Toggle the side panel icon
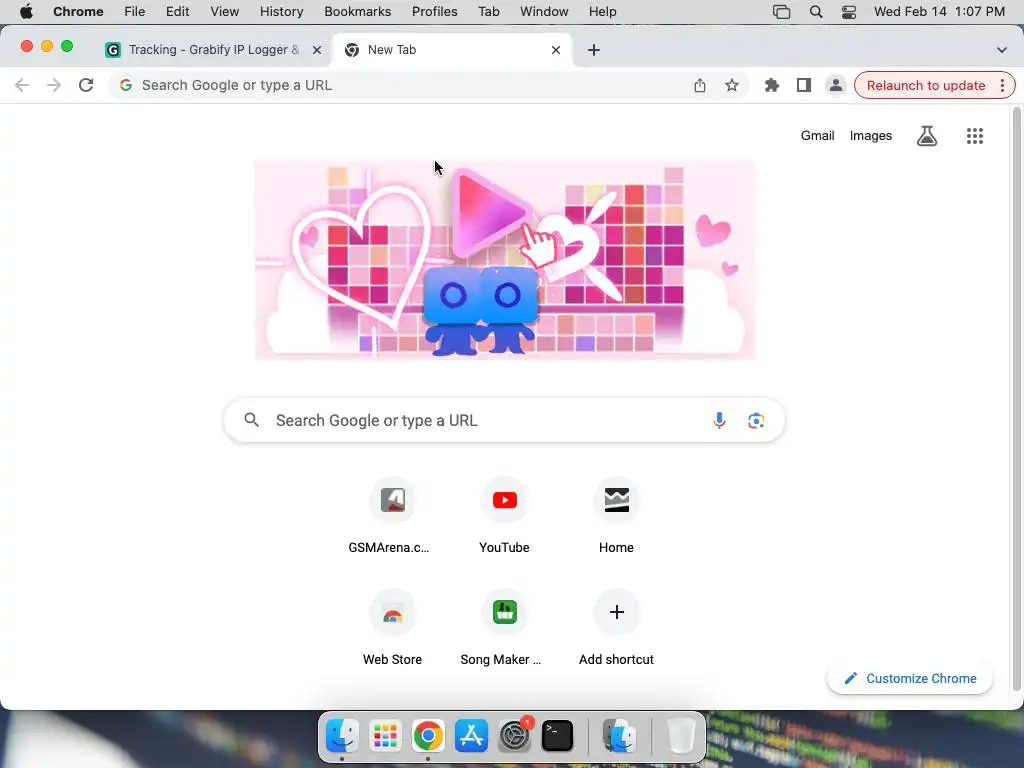The height and width of the screenshot is (768, 1024). point(803,86)
